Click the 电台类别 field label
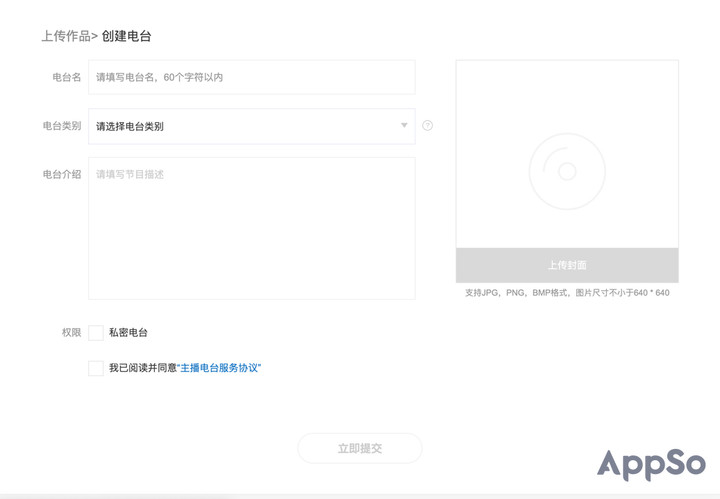The height and width of the screenshot is (499, 720). coord(62,126)
